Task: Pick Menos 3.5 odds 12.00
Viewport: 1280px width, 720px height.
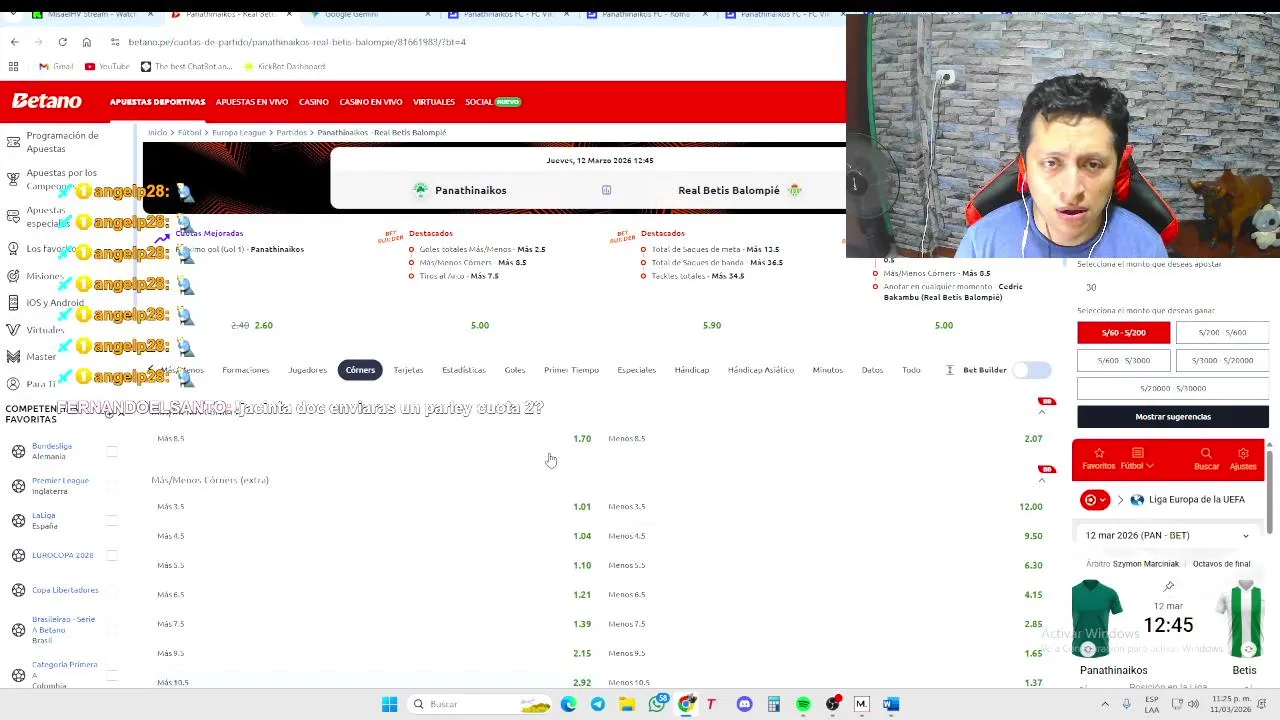Action: pos(1030,507)
